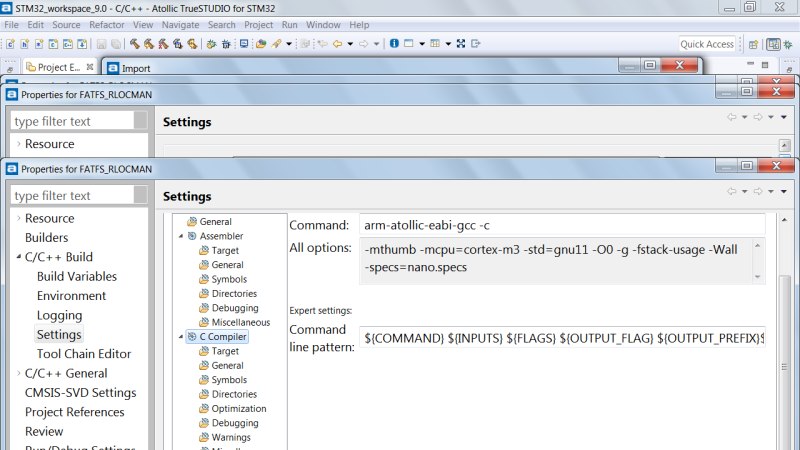This screenshot has height=450, width=800.
Task: Select Warnings under C Compiler
Action: point(231,437)
